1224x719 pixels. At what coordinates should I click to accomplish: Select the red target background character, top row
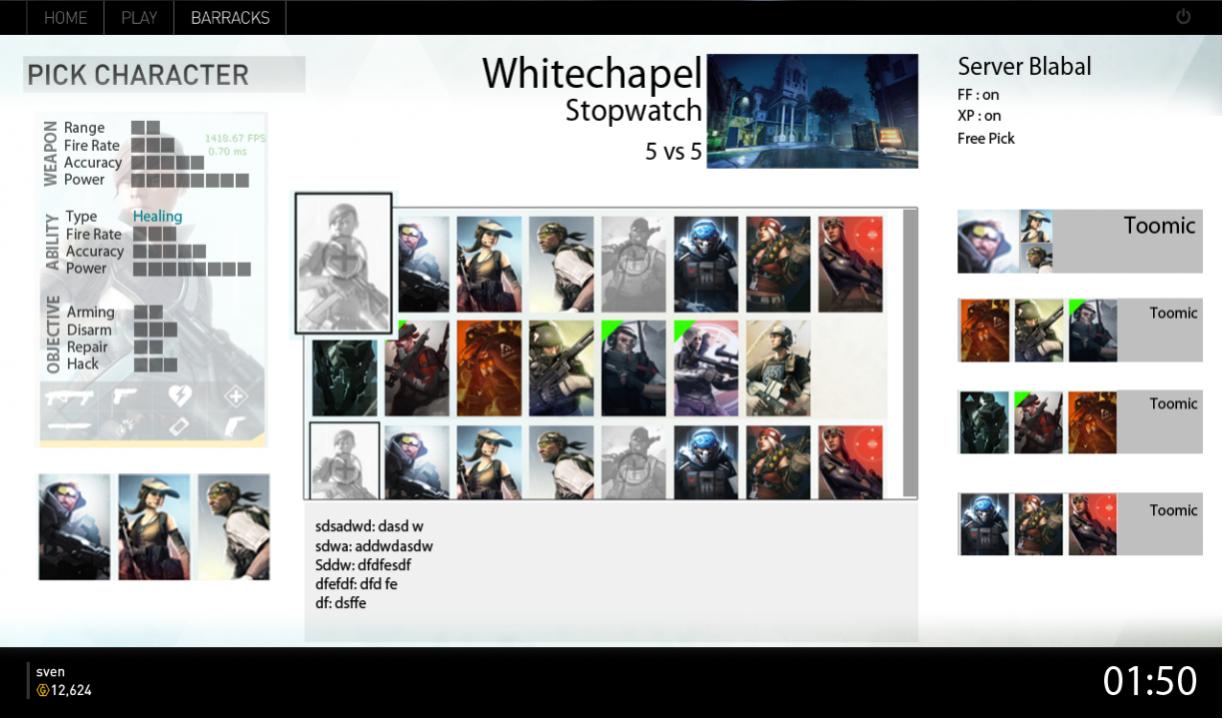[x=850, y=264]
